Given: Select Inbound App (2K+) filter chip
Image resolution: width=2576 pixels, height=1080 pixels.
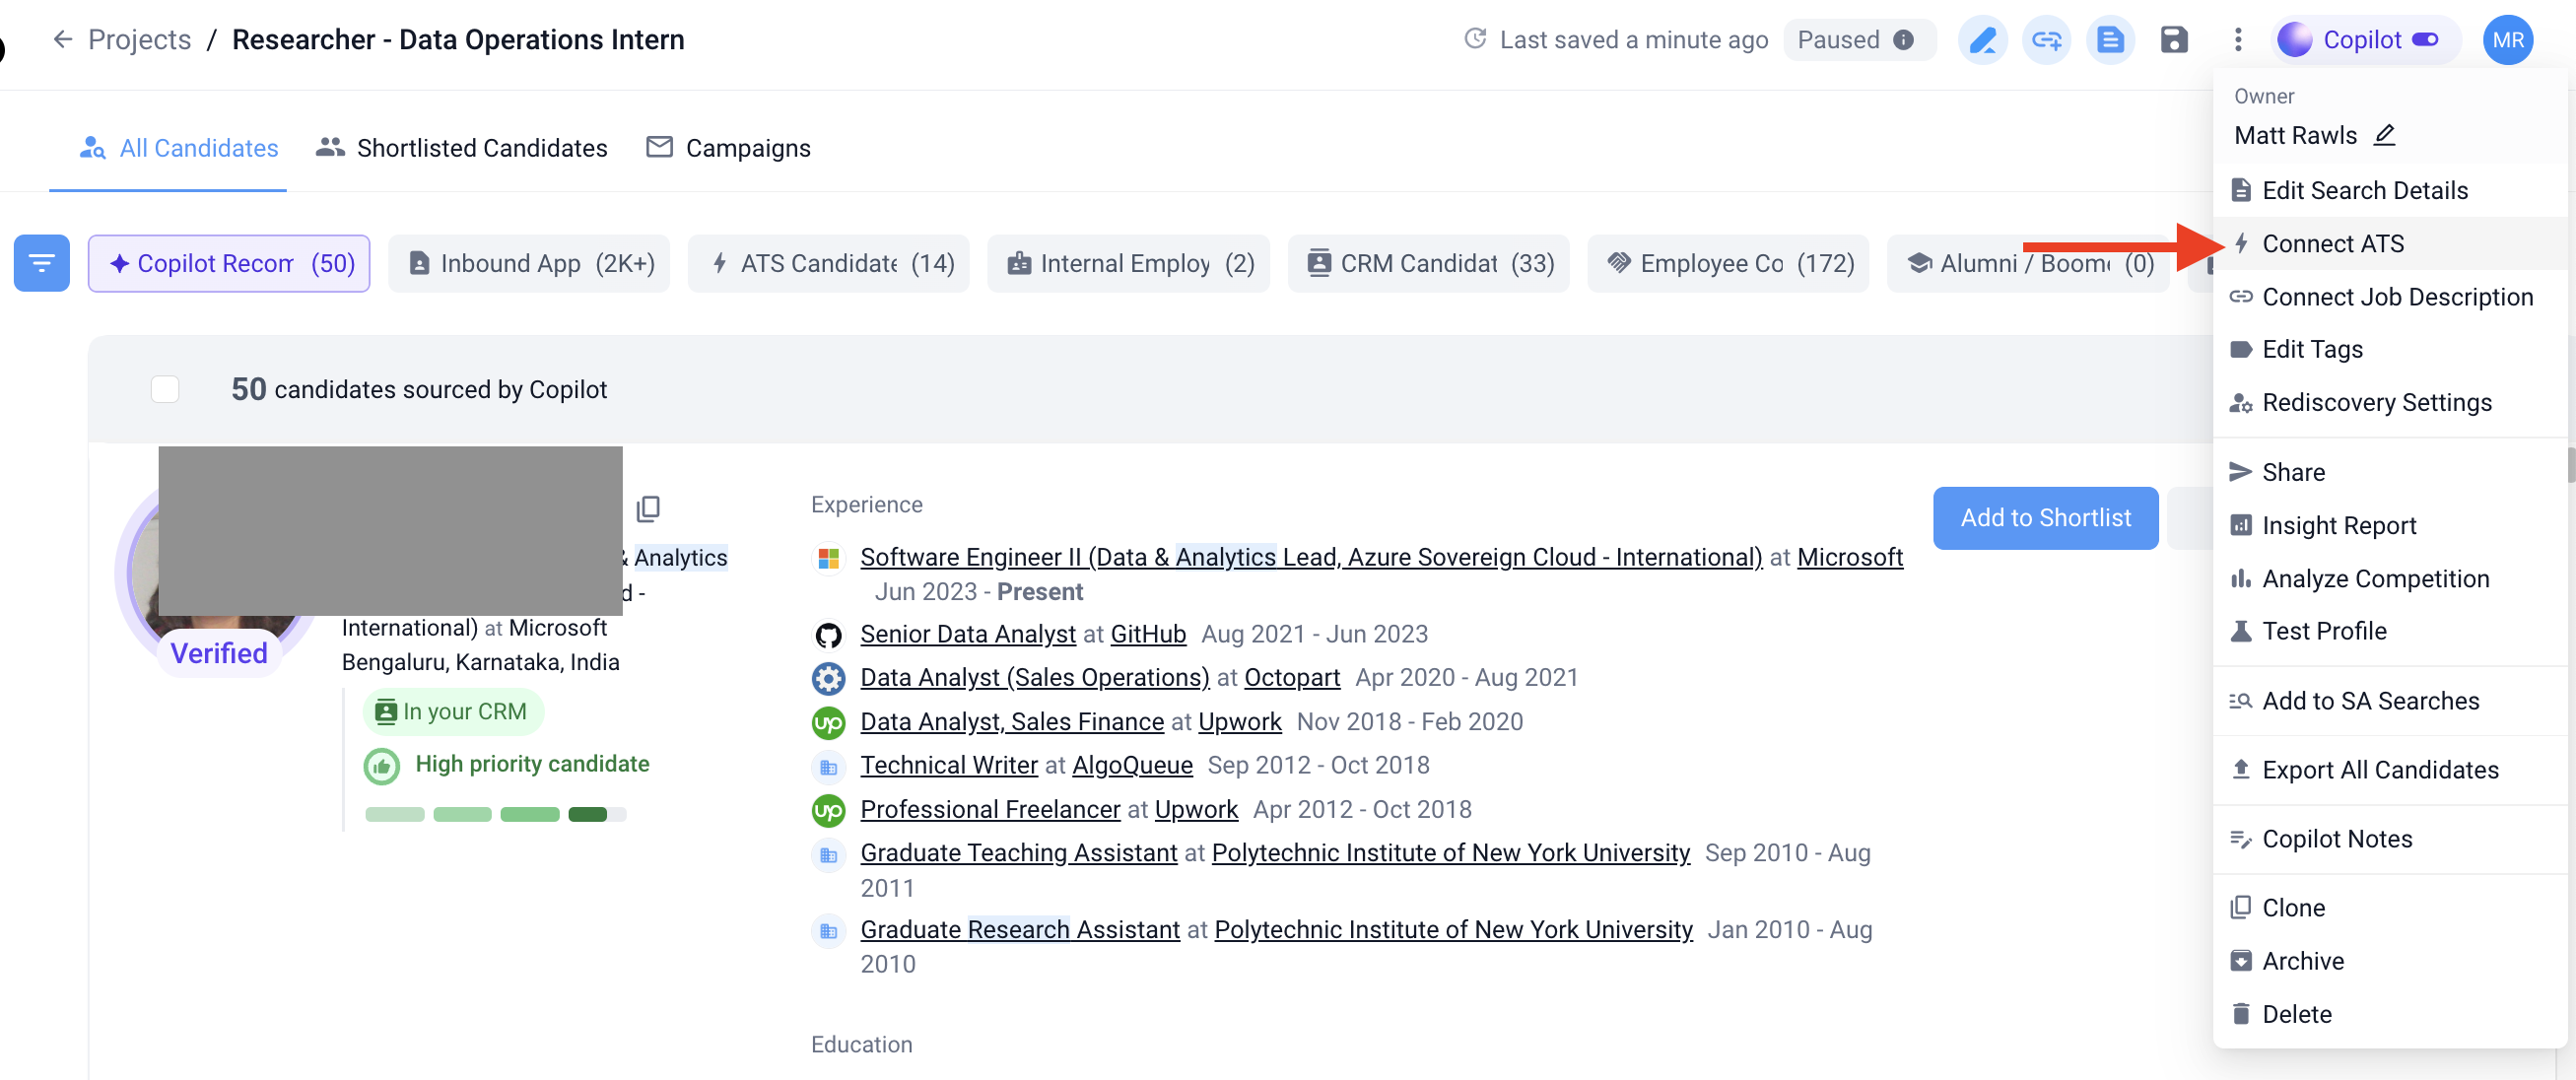Looking at the screenshot, I should tap(529, 263).
